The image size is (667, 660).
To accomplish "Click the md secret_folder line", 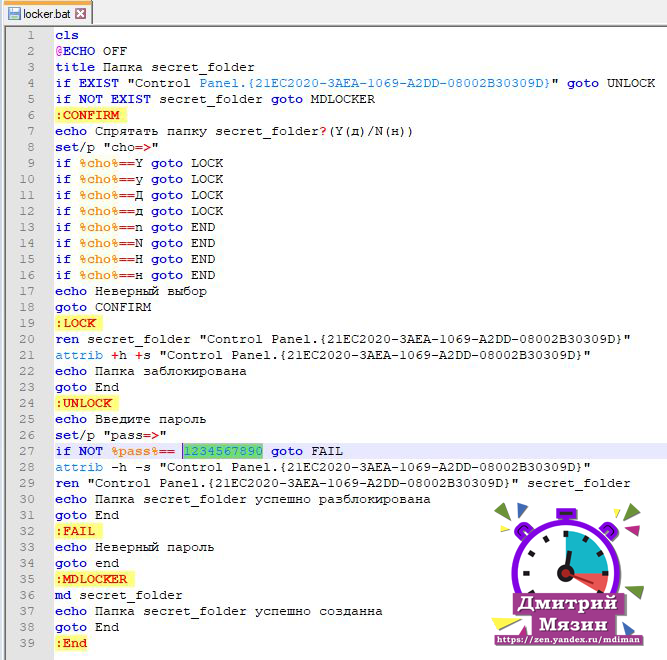I will pyautogui.click(x=119, y=595).
